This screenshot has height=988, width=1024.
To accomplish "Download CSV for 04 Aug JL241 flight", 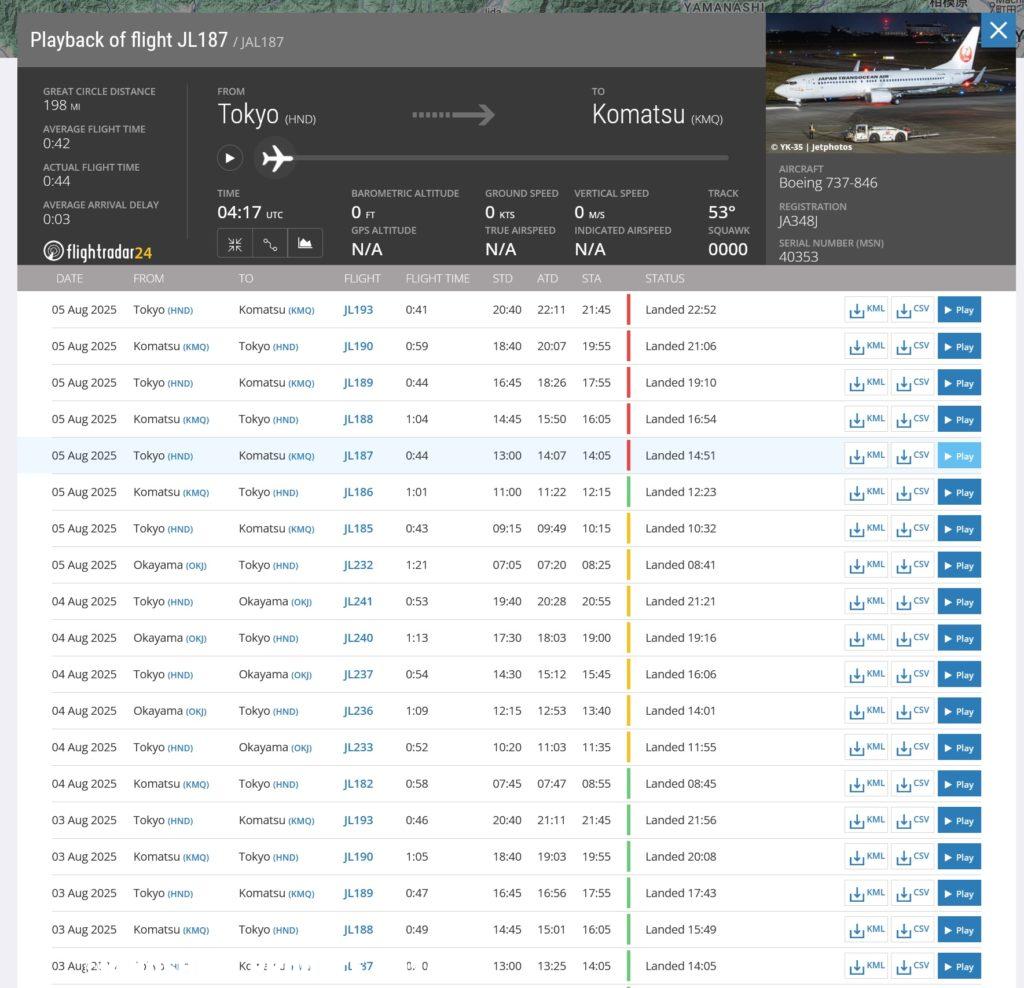I will point(912,601).
